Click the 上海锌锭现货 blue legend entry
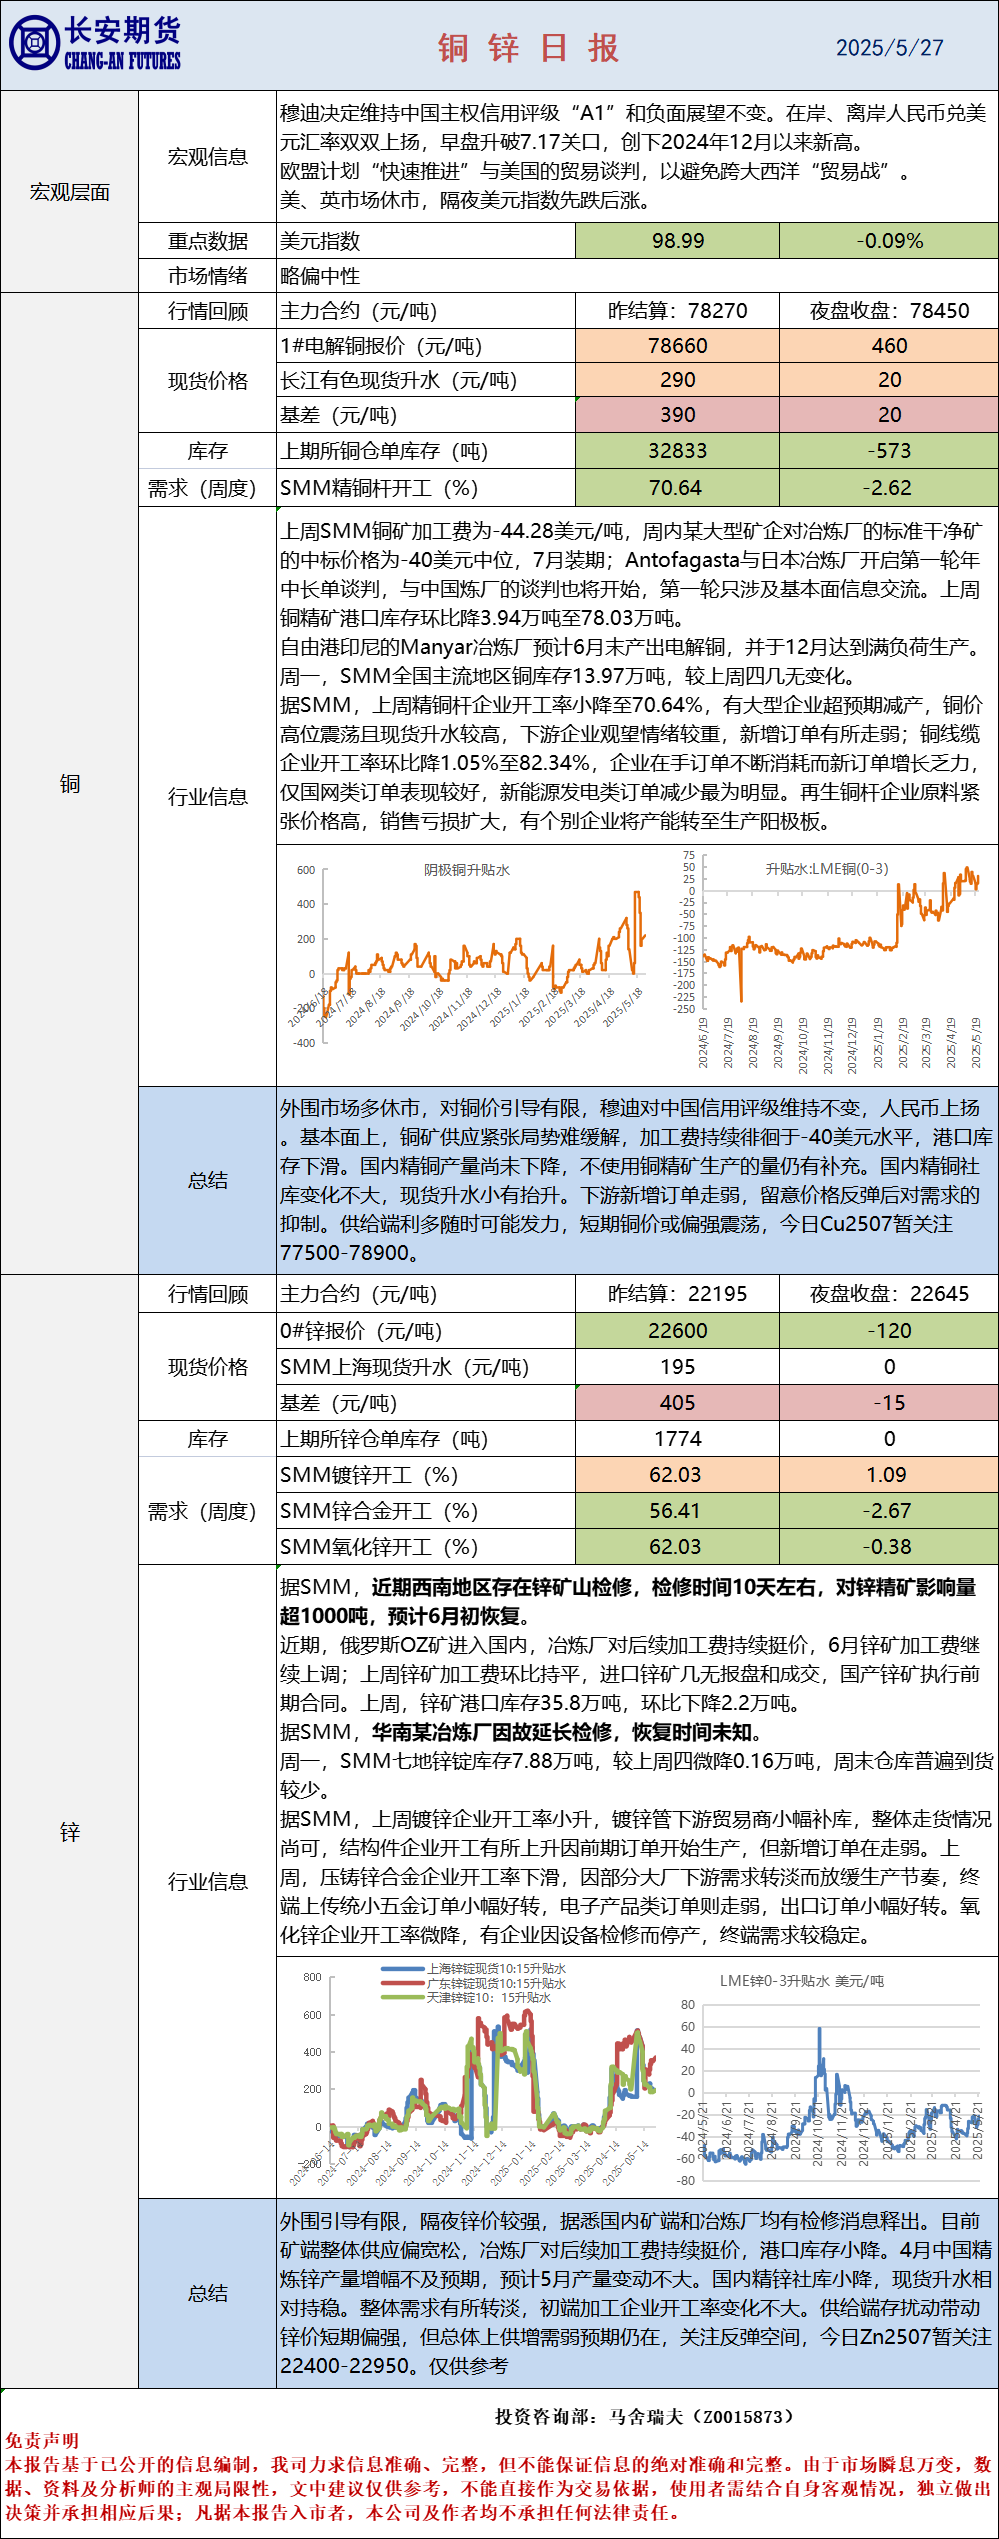 click(474, 1969)
